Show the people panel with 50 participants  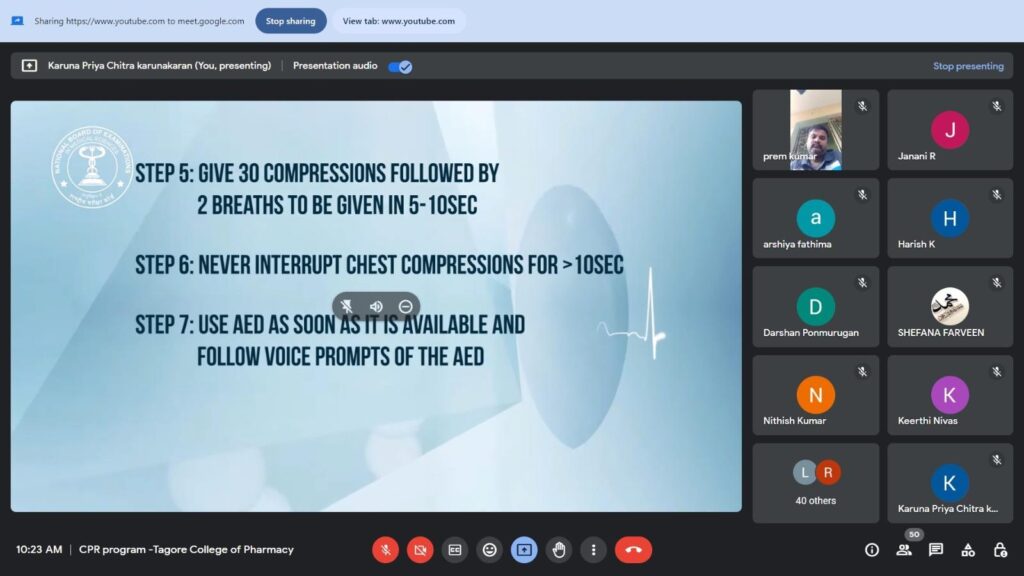tap(904, 550)
